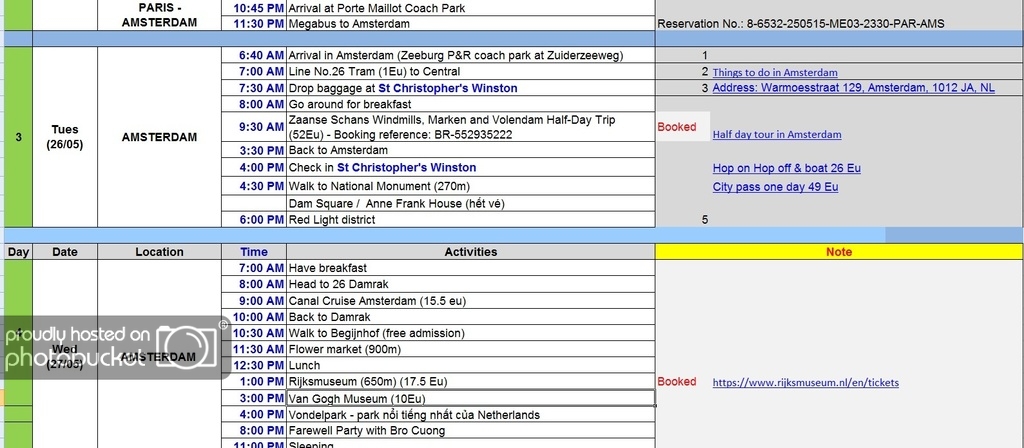Select the Tues (26/05) date cell
Screen dimensions: 1024x448
point(65,137)
